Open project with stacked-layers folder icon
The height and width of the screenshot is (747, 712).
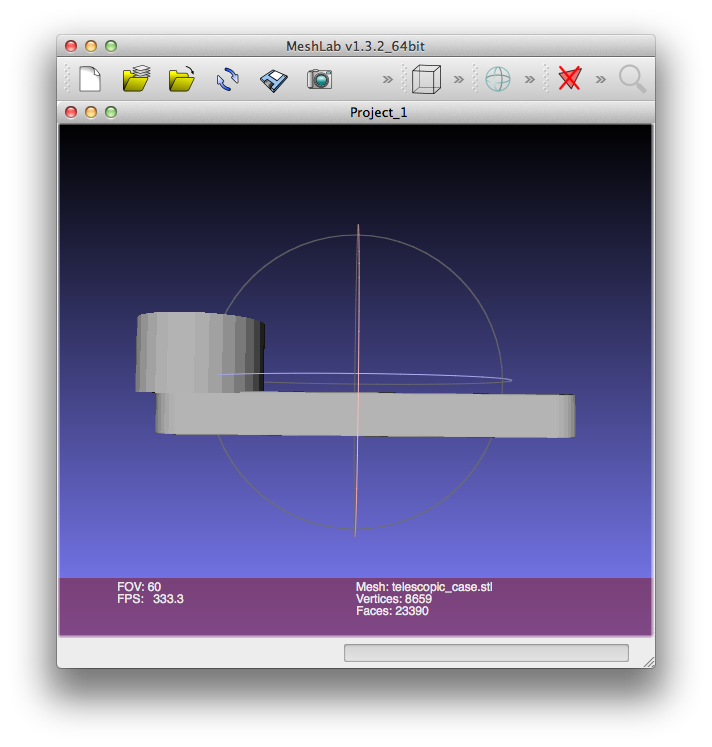136,79
